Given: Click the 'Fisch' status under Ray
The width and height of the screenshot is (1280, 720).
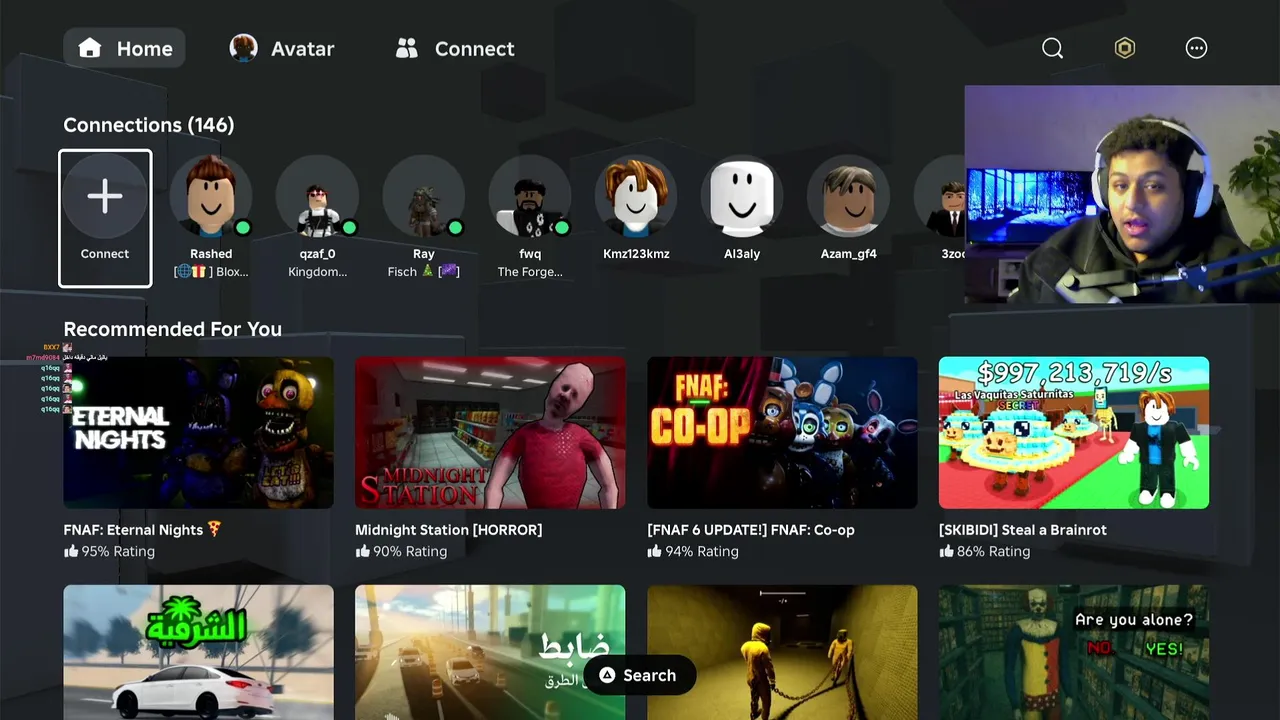Looking at the screenshot, I should point(423,272).
